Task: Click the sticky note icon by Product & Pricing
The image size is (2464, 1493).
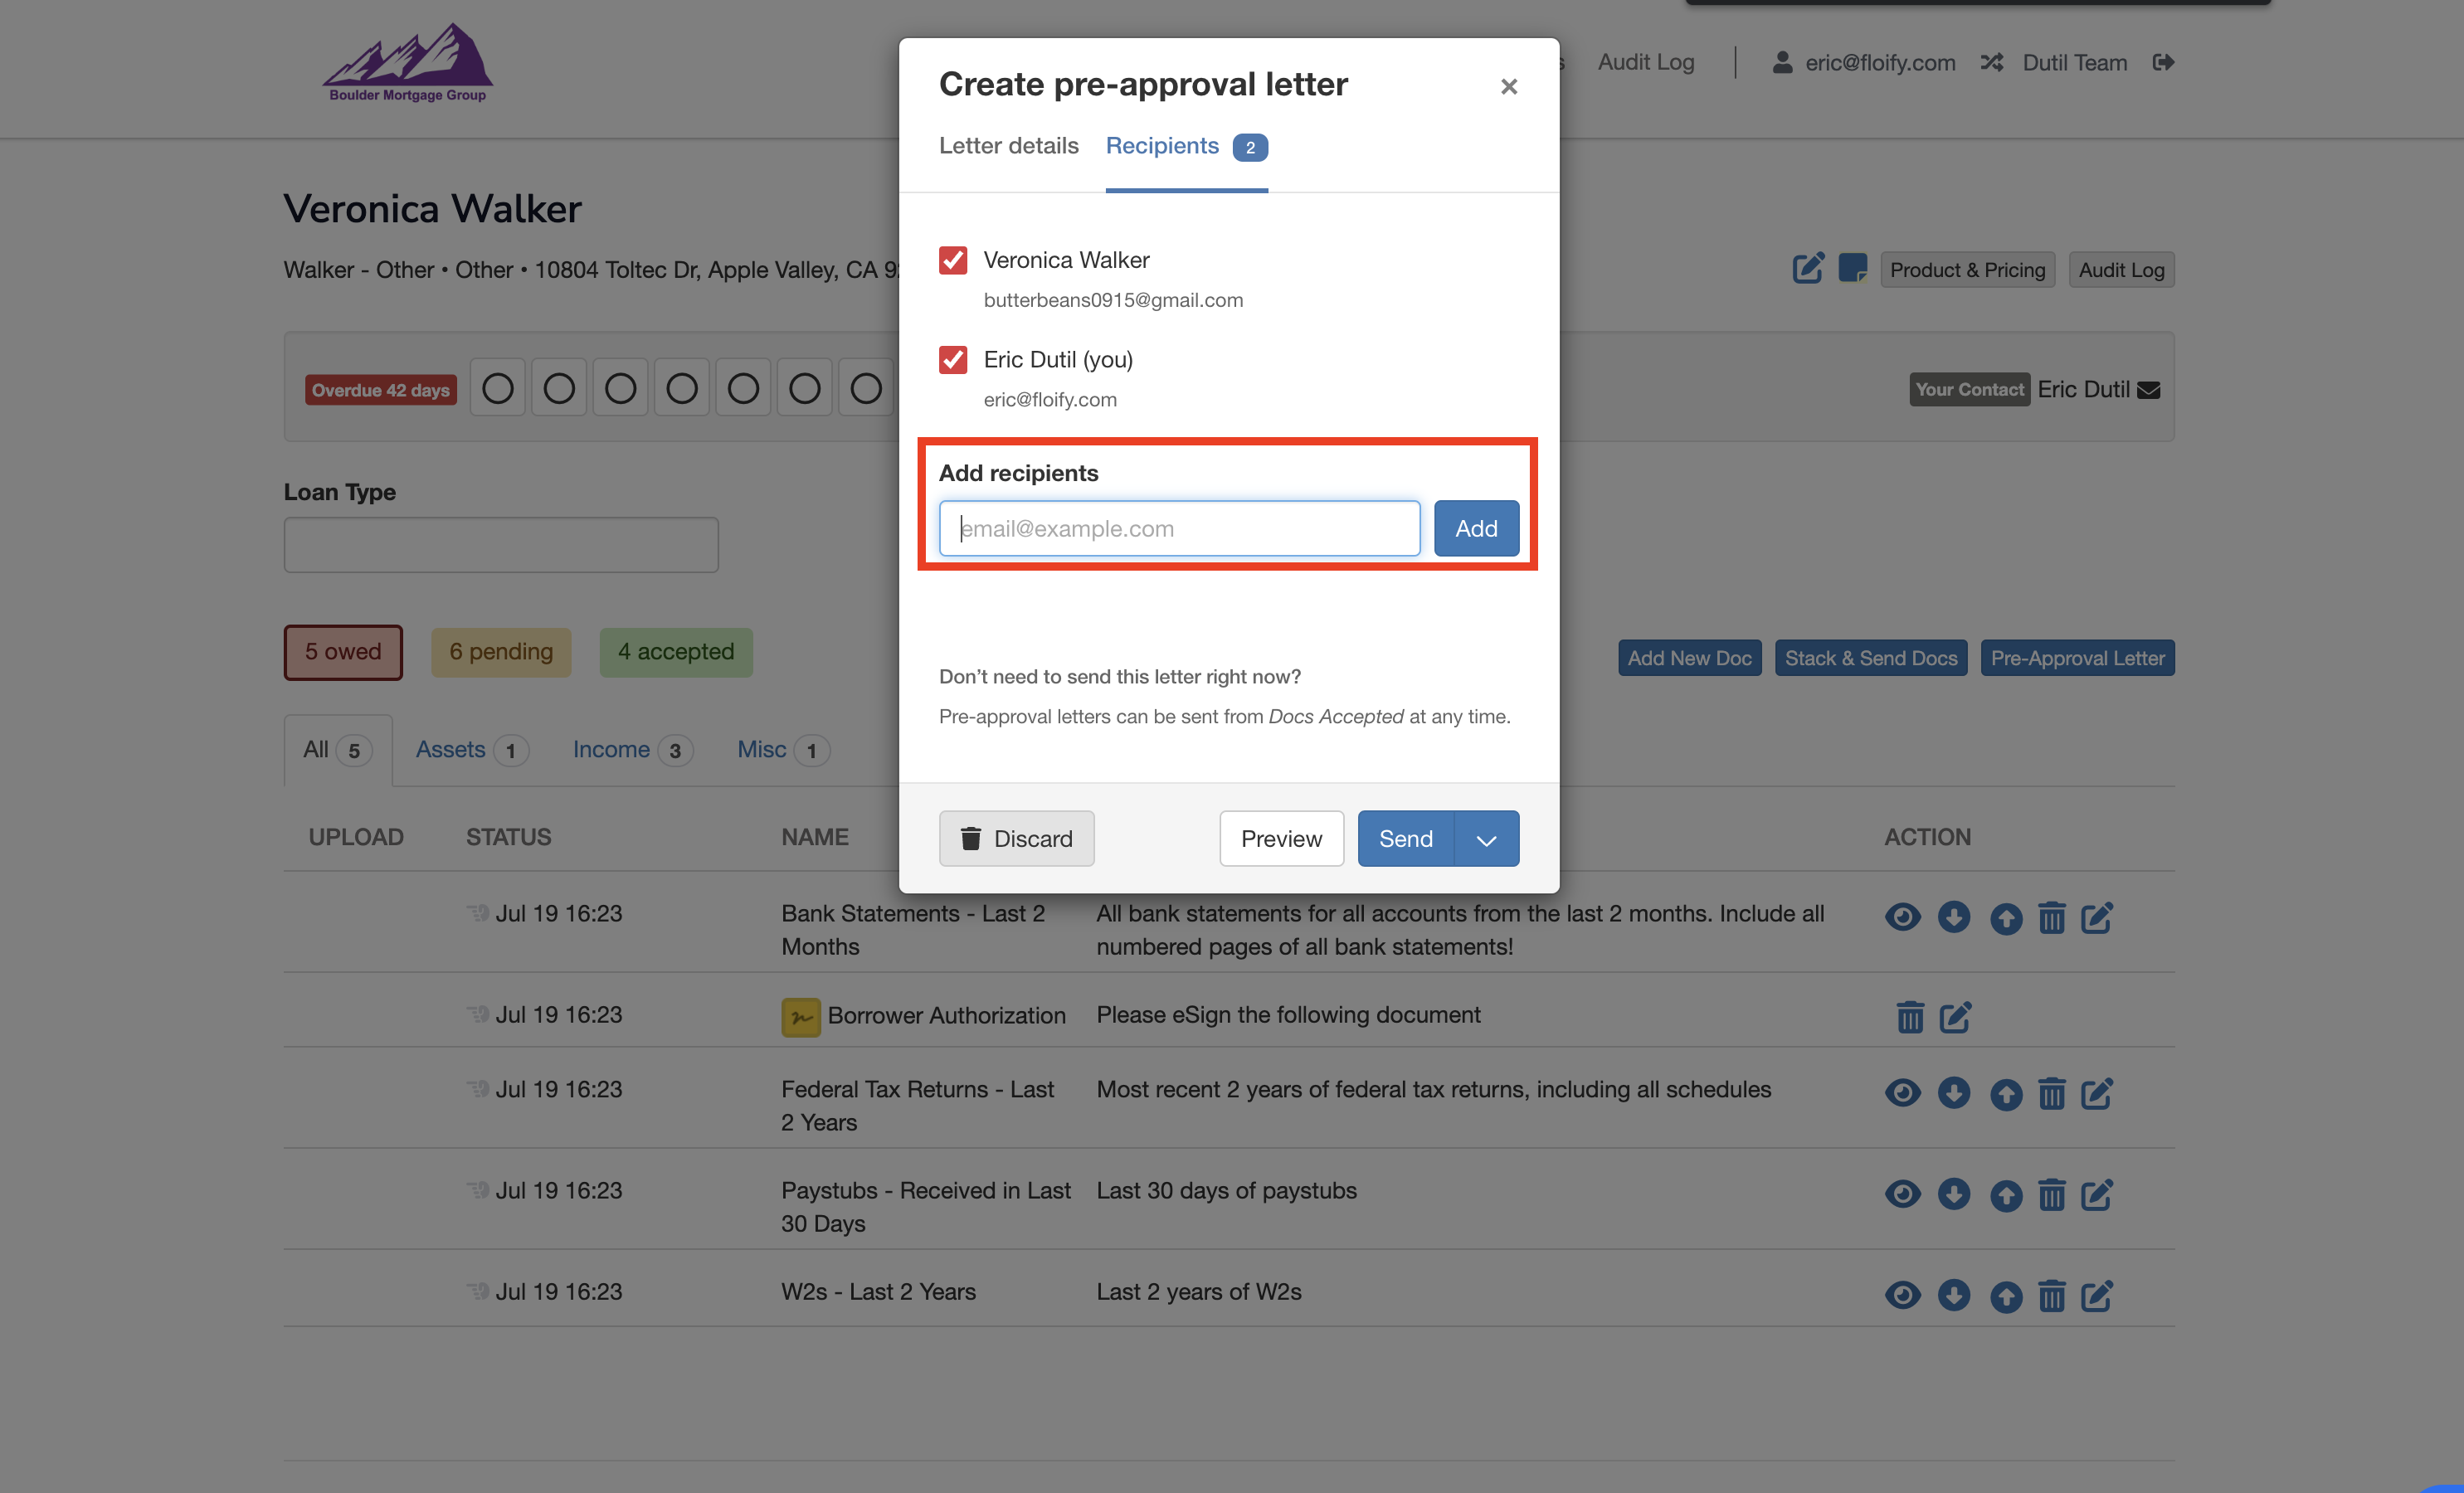Action: [1852, 268]
